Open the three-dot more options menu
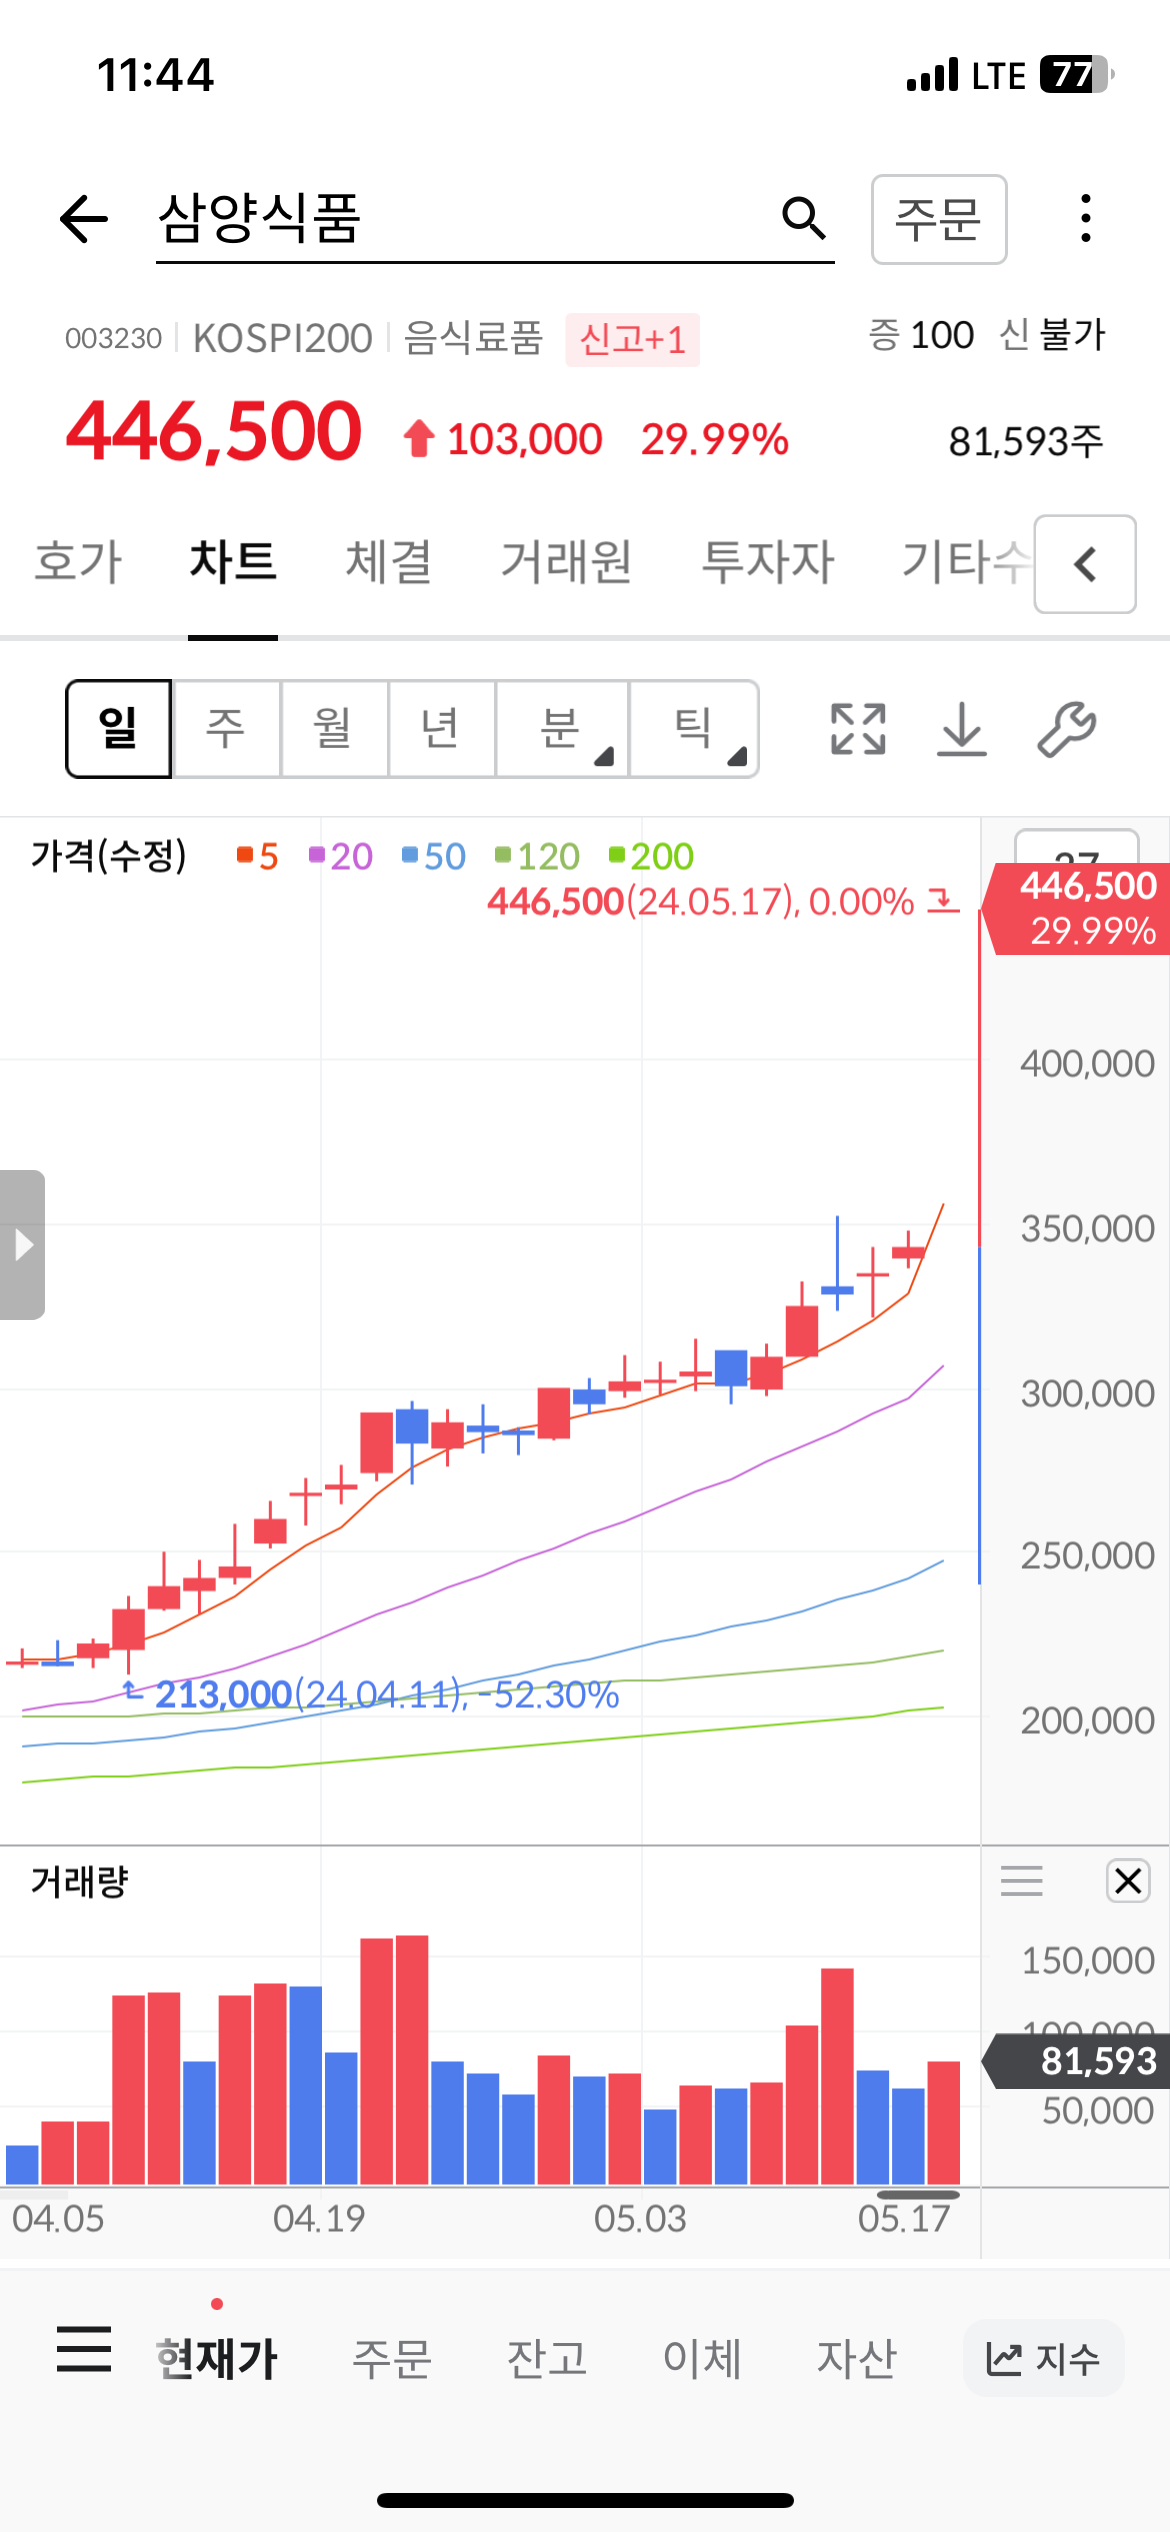 point(1085,218)
